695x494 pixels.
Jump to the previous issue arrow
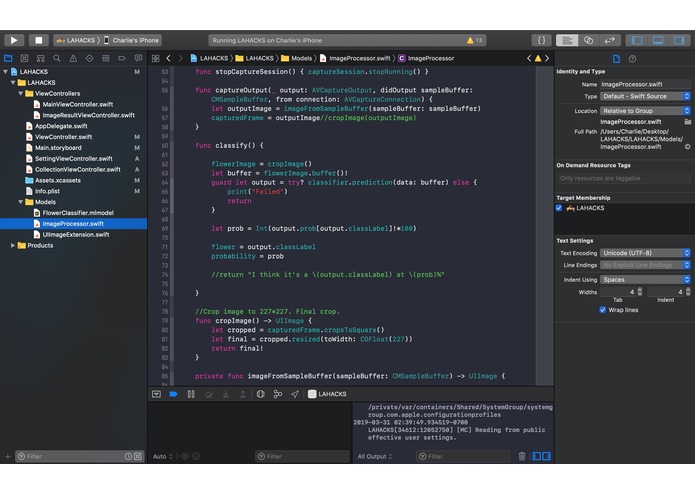[x=529, y=58]
